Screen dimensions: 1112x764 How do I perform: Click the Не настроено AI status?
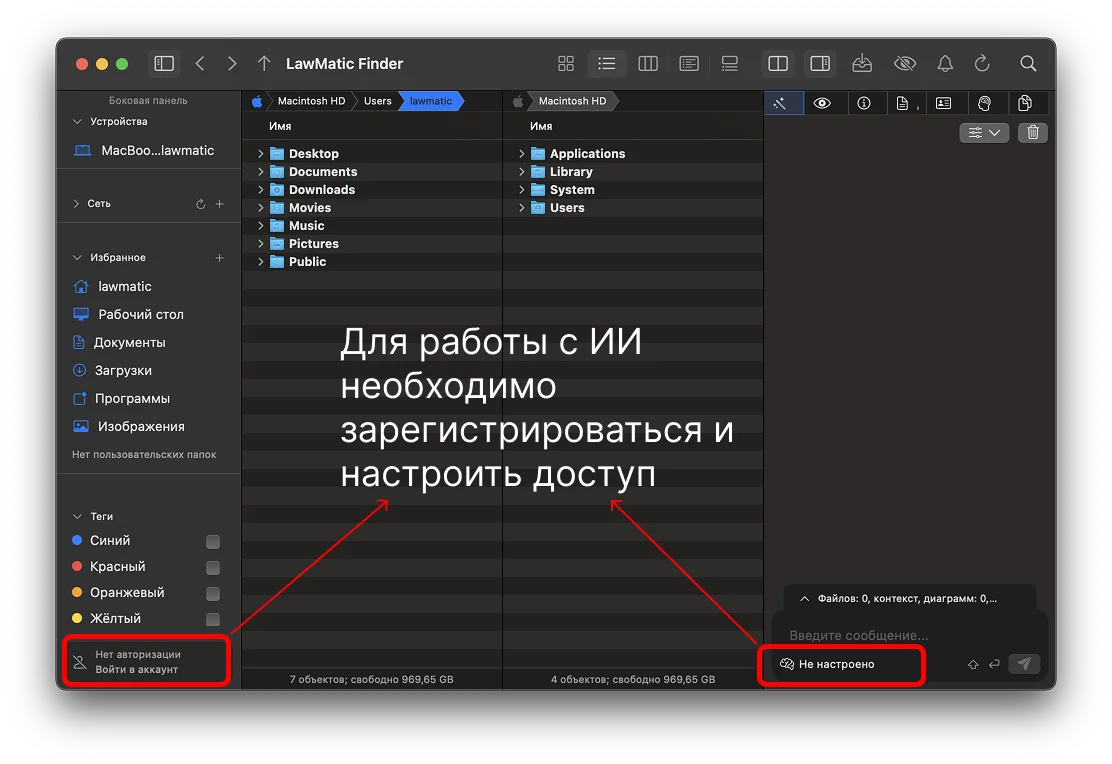click(837, 665)
